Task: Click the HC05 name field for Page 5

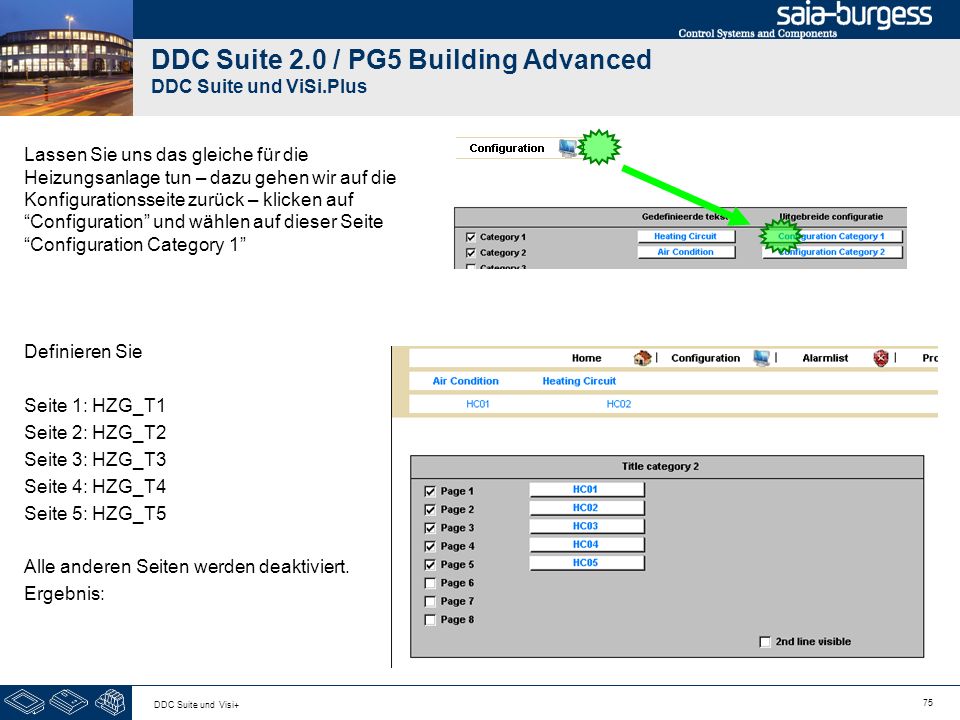Action: (x=587, y=563)
